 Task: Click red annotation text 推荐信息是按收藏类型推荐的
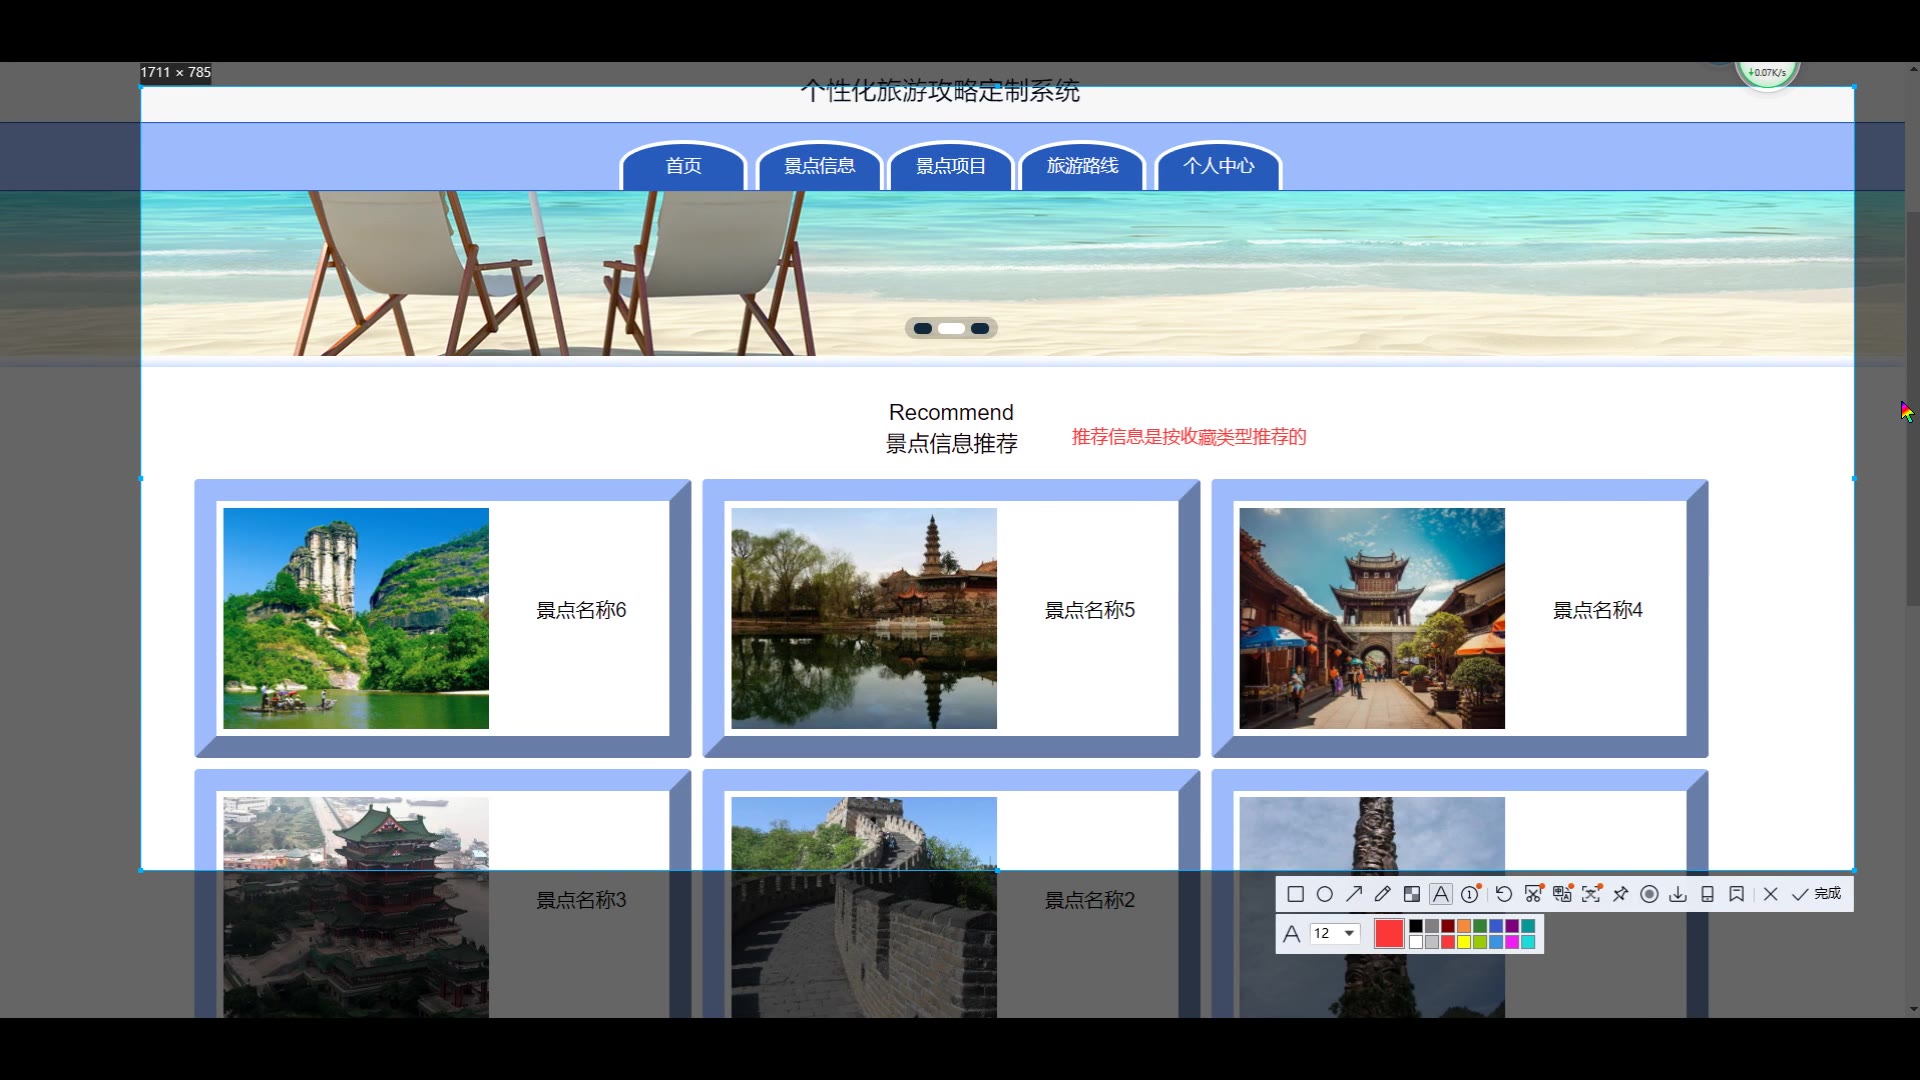(1189, 437)
